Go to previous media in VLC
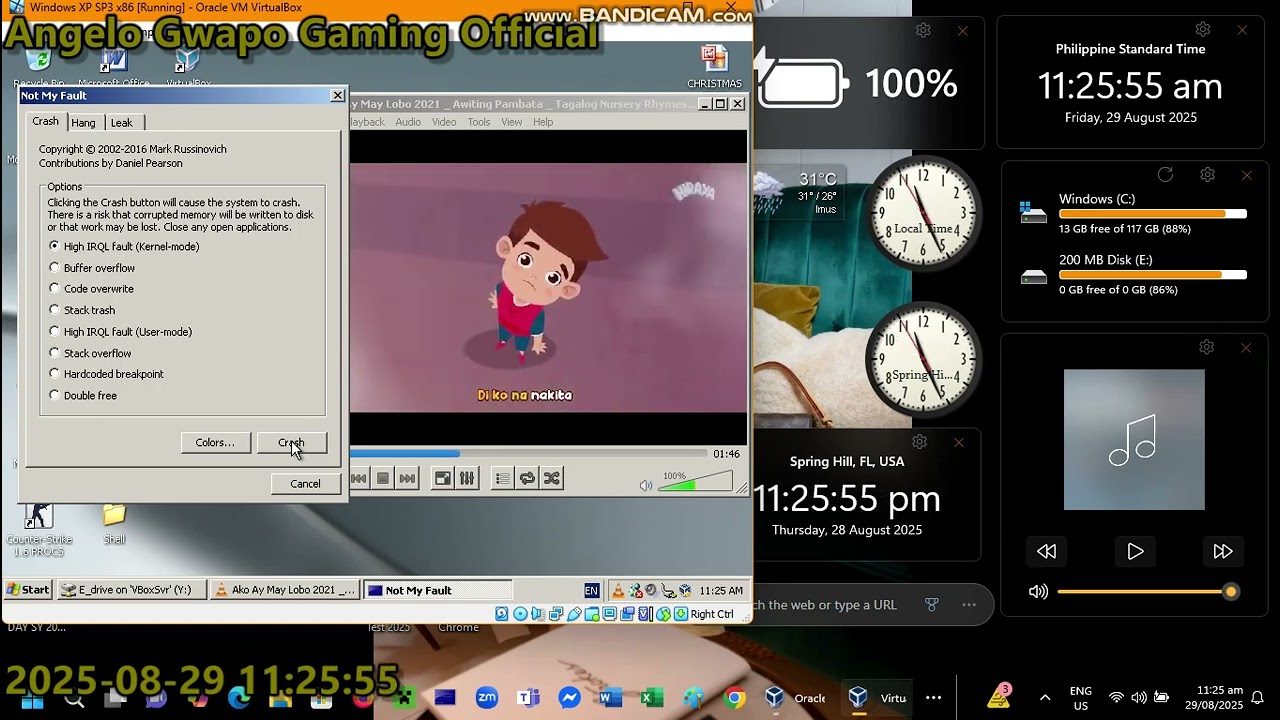Viewport: 1280px width, 720px height. (358, 479)
